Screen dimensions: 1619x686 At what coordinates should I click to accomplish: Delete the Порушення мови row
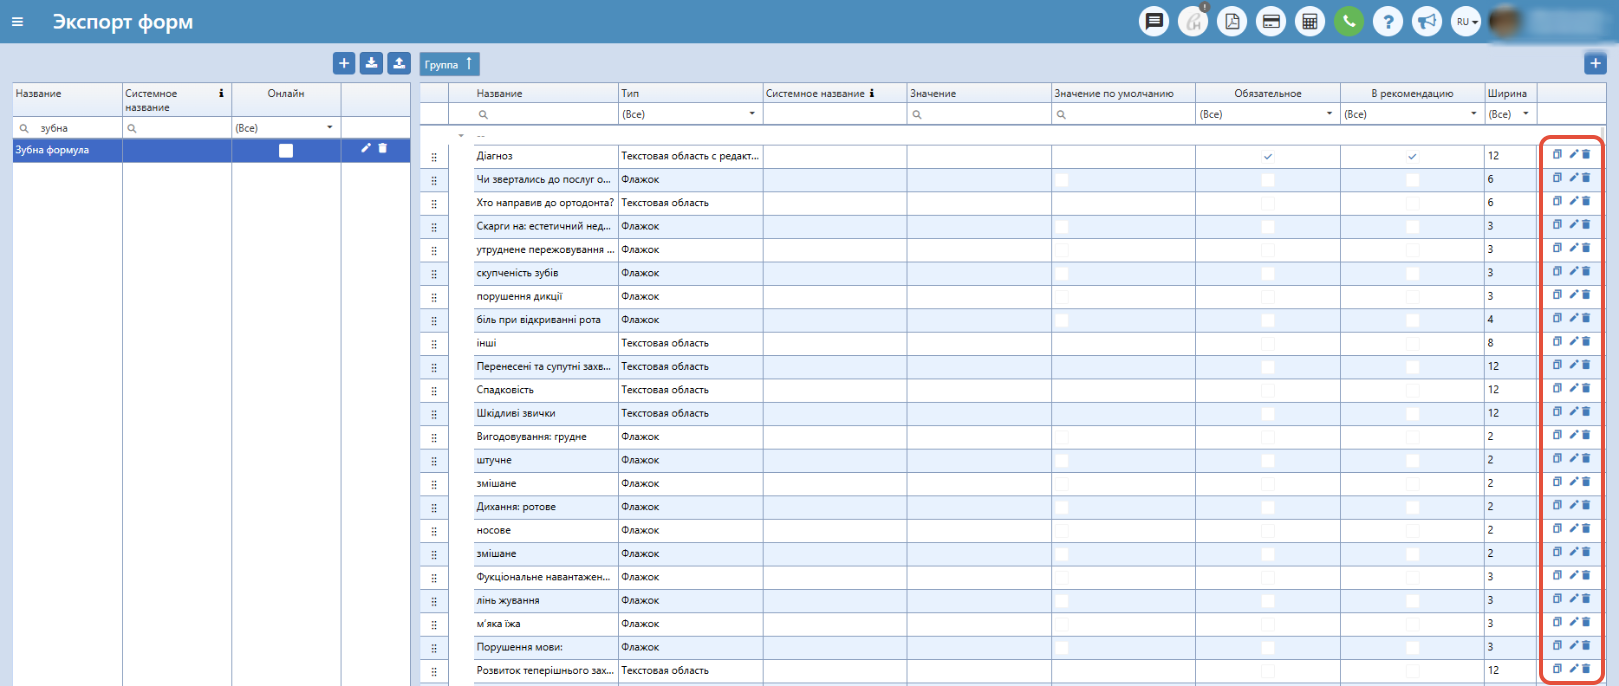click(1586, 645)
